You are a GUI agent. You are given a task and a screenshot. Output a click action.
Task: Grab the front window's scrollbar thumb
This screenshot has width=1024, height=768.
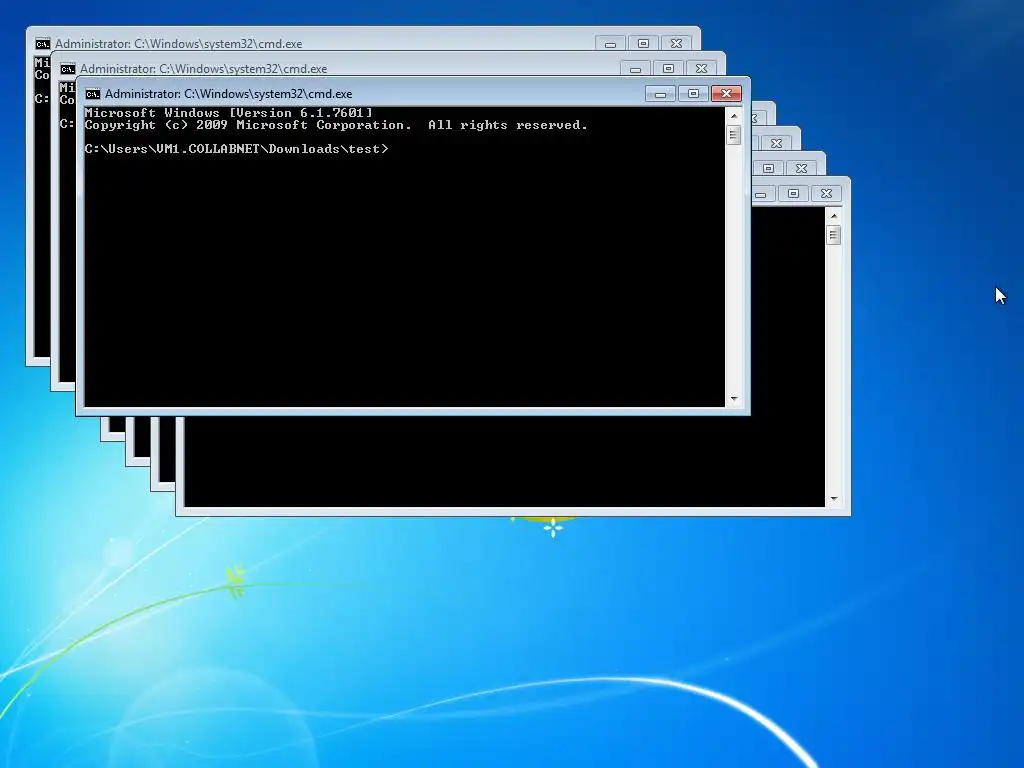tap(734, 135)
